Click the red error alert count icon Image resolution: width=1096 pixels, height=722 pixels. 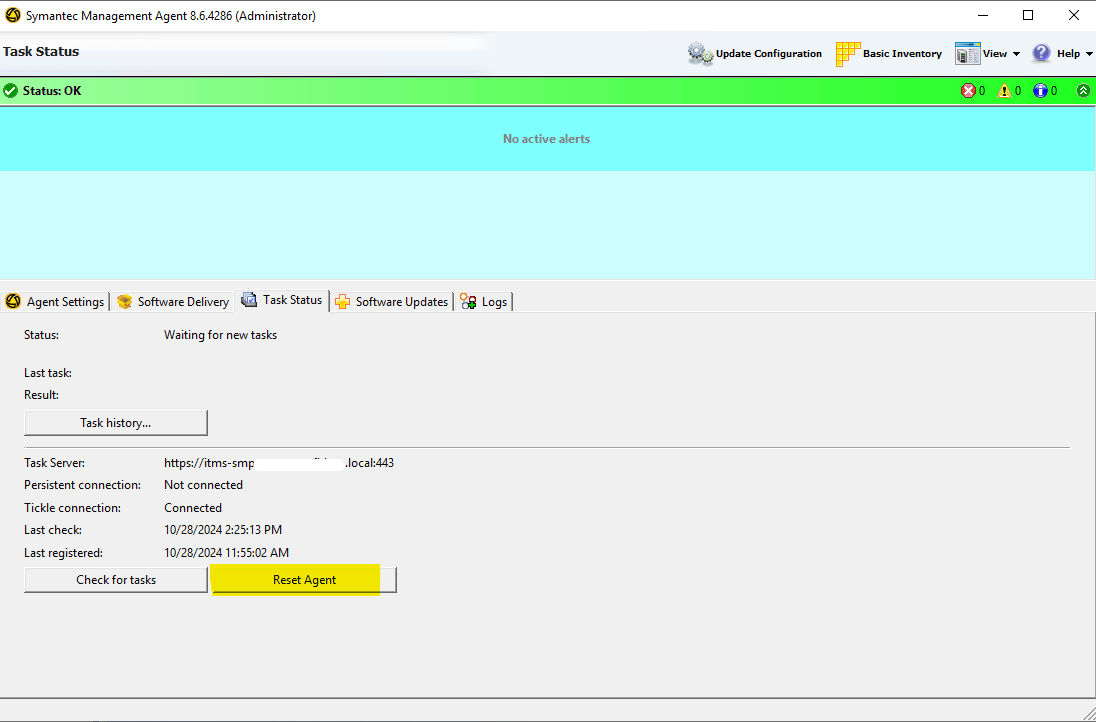coord(968,91)
